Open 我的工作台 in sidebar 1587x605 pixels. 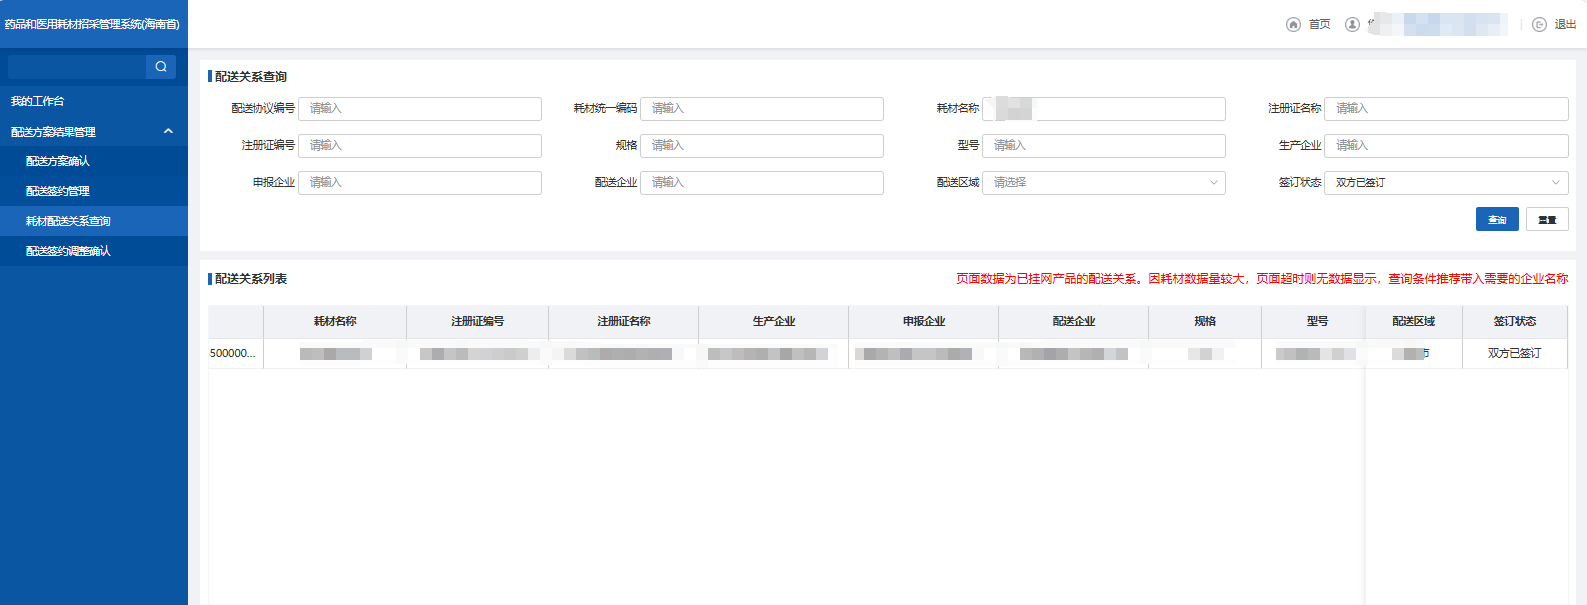tap(38, 101)
